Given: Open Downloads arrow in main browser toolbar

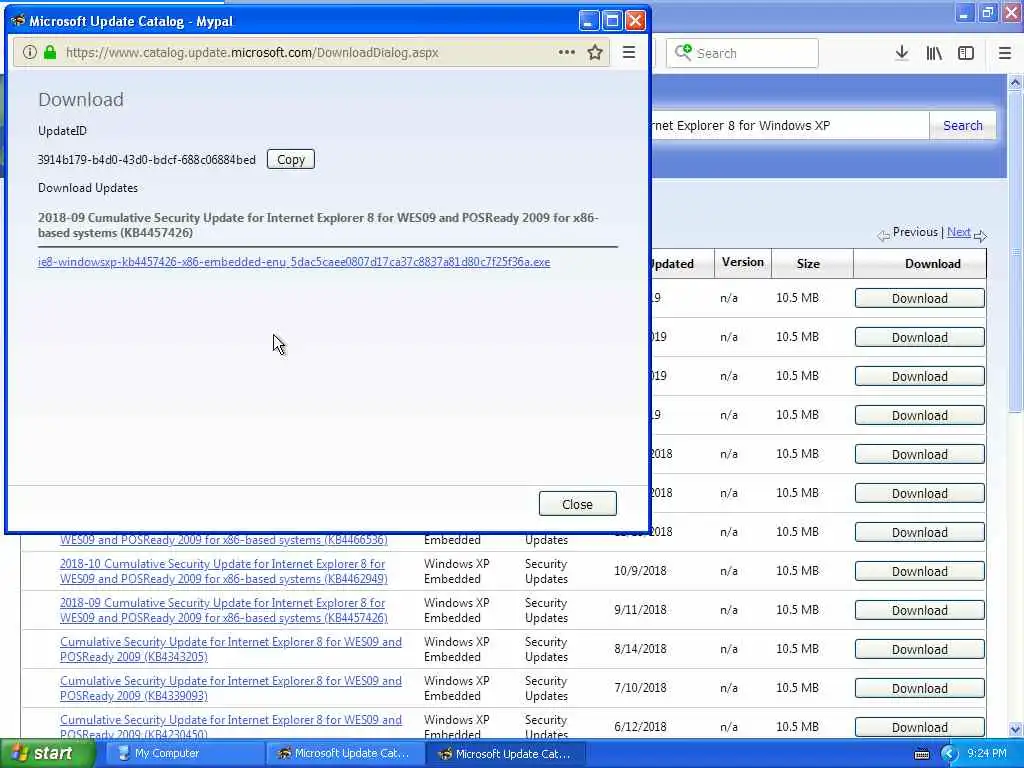Looking at the screenshot, I should pyautogui.click(x=902, y=53).
